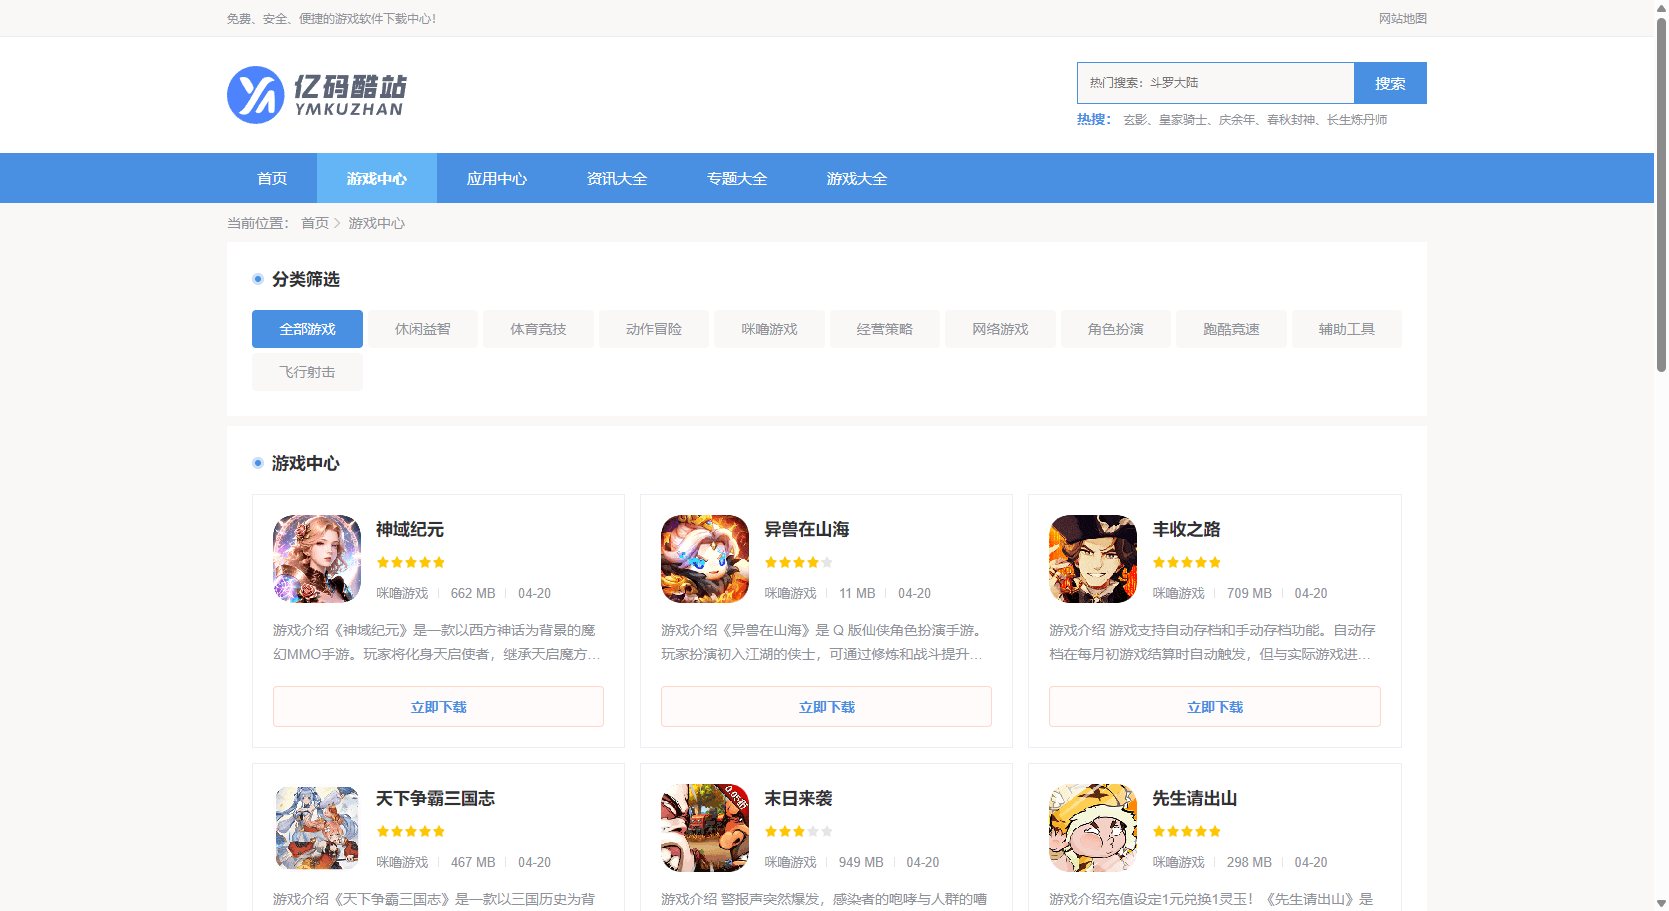Click the 神域纪元 star rating

[x=411, y=562]
